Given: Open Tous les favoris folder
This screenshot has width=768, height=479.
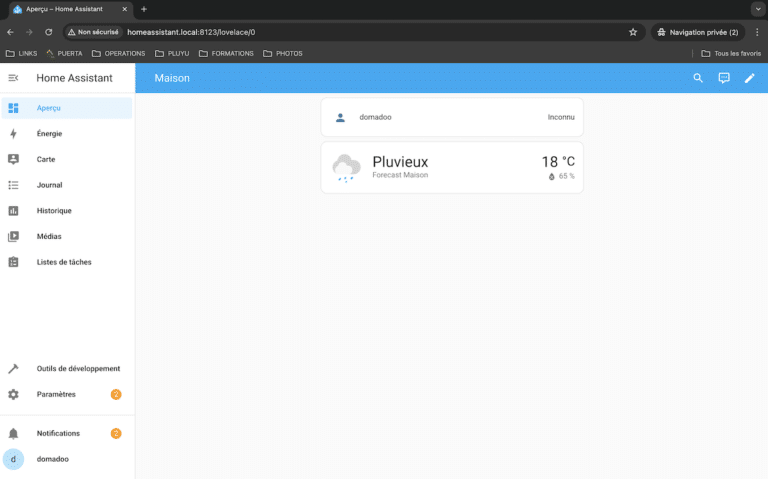Looking at the screenshot, I should pyautogui.click(x=731, y=53).
